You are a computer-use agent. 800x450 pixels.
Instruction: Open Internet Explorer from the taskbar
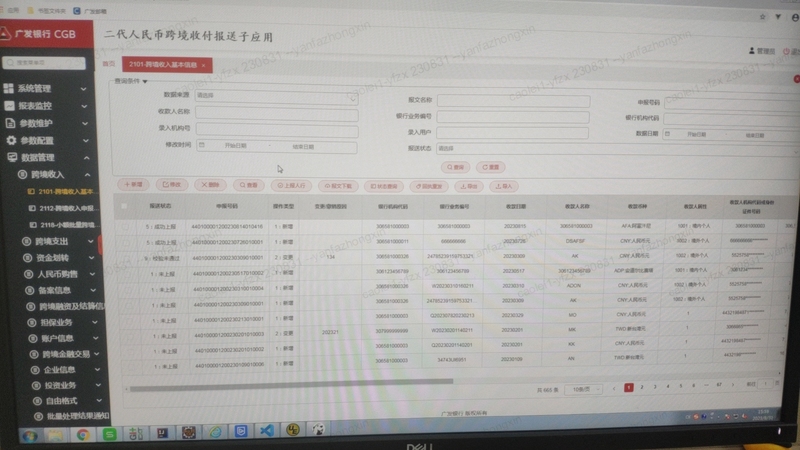(215, 432)
